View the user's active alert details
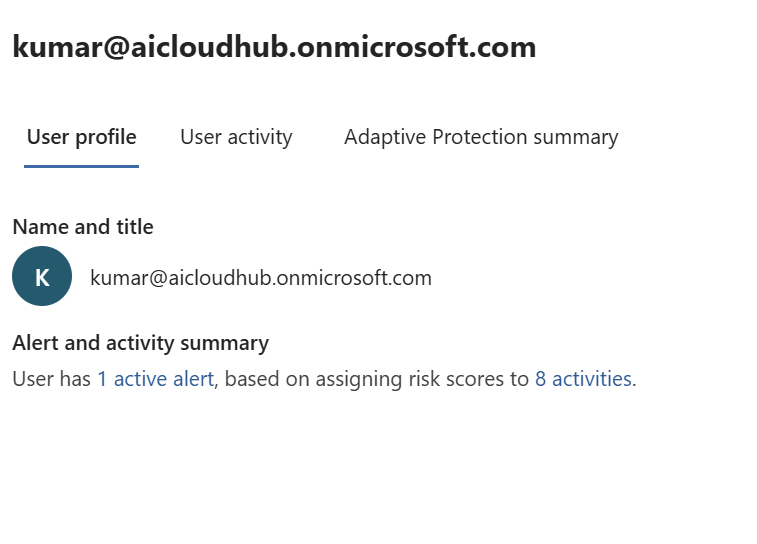Screen dimensions: 757x544 tap(155, 379)
